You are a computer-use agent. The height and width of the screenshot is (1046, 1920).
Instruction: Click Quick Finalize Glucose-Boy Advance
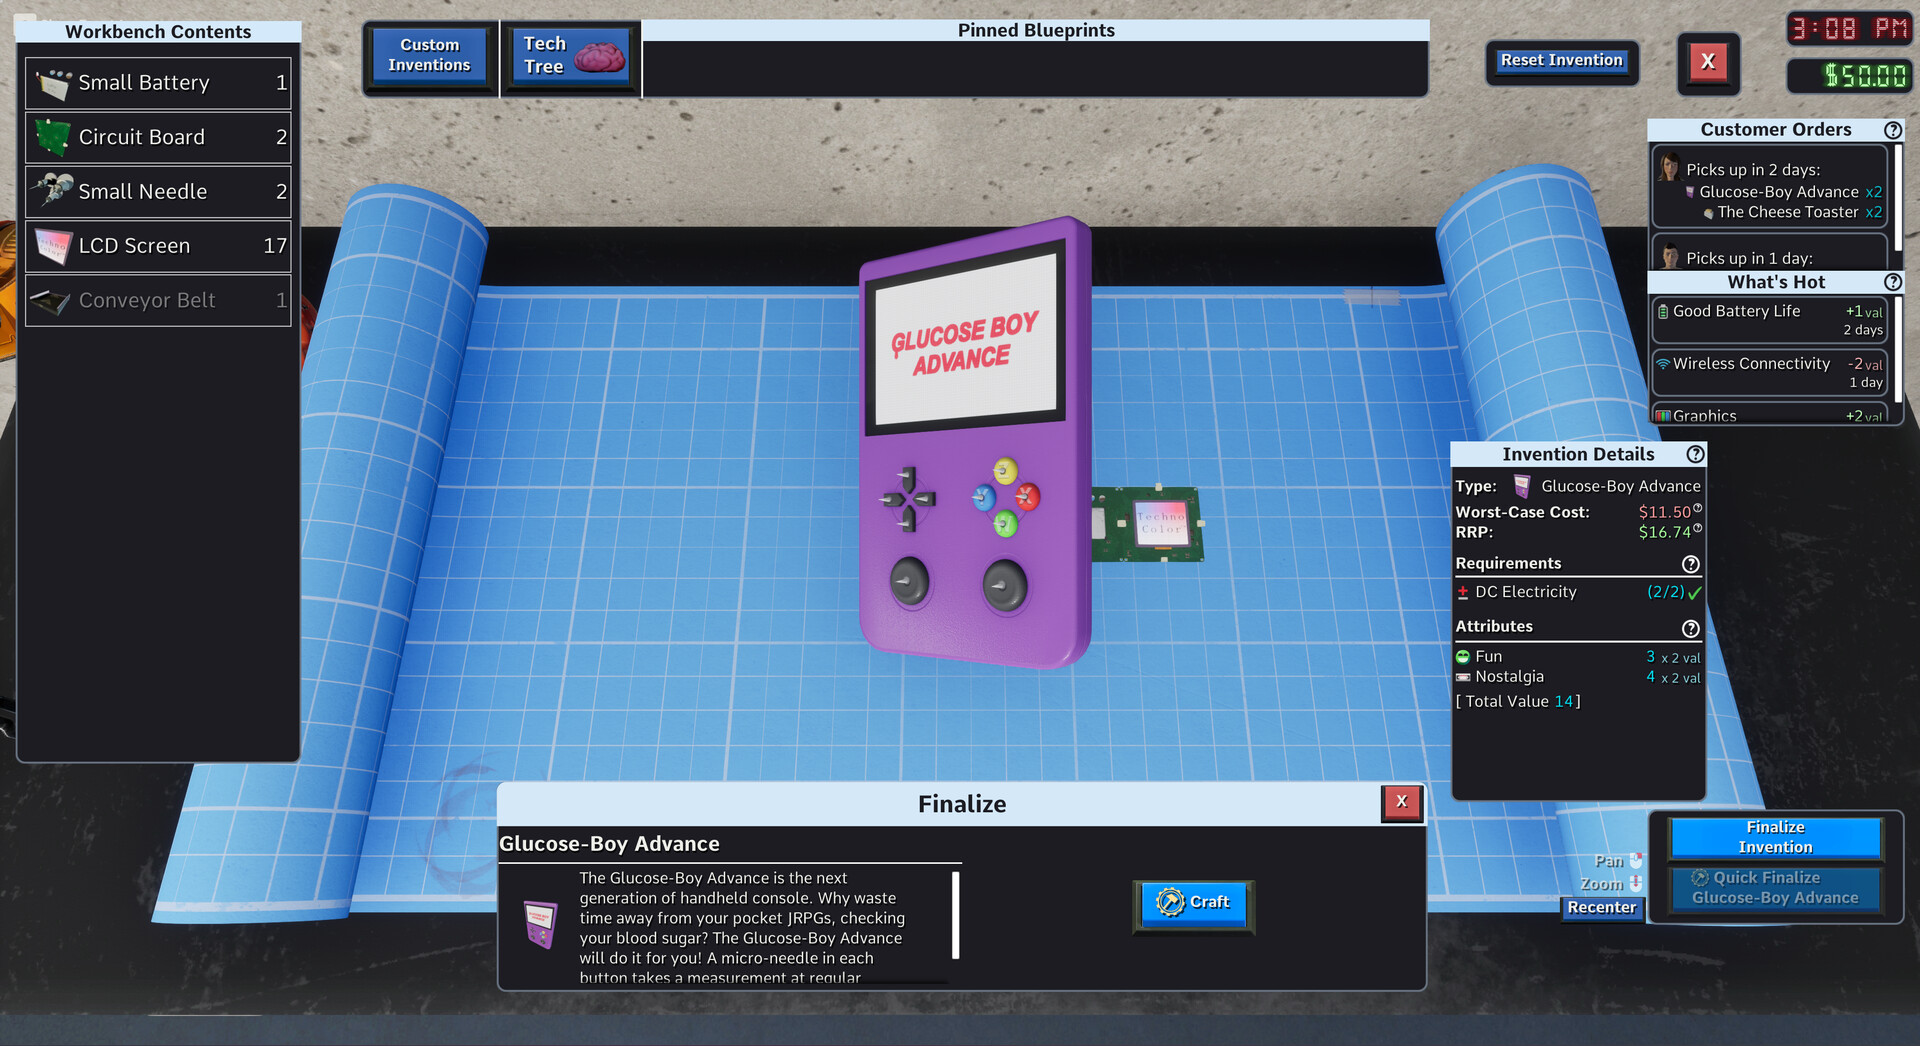click(1775, 888)
